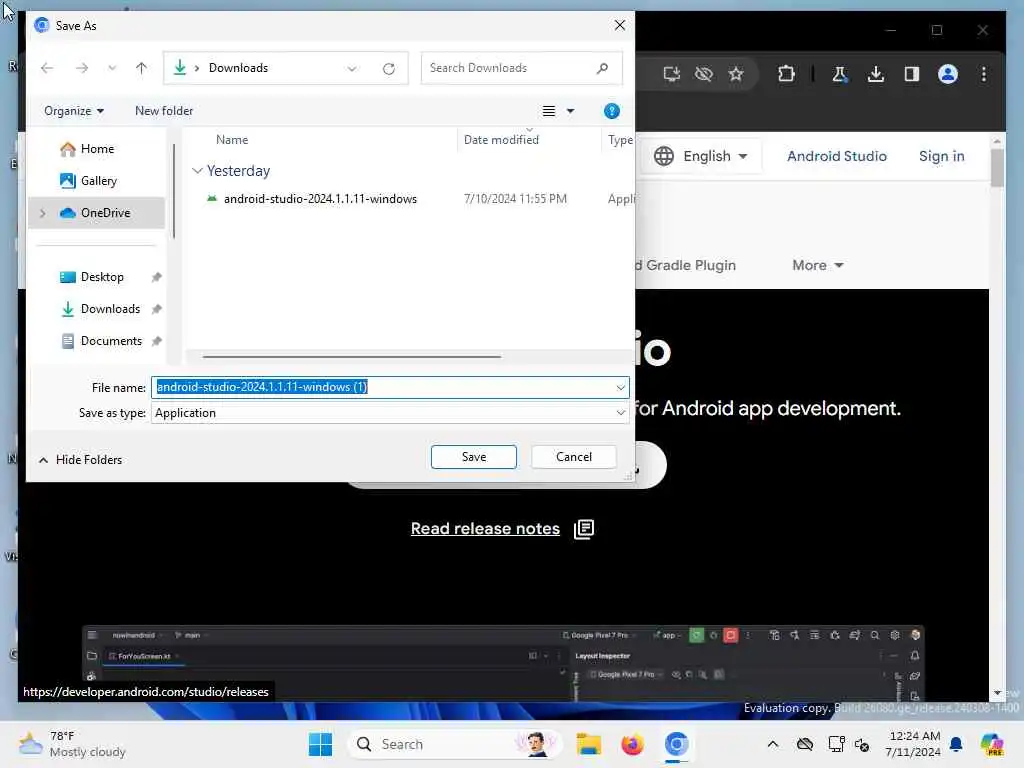
Task: Change view layout icon
Action: [x=549, y=111]
